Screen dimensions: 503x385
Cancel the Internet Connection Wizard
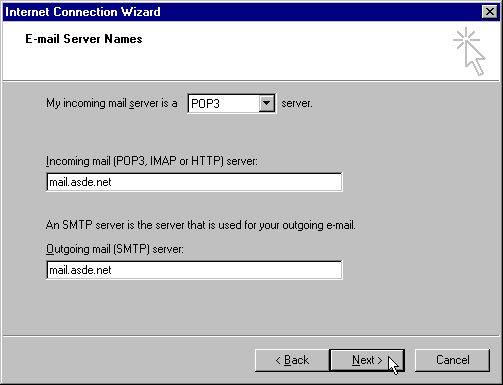coord(452,360)
